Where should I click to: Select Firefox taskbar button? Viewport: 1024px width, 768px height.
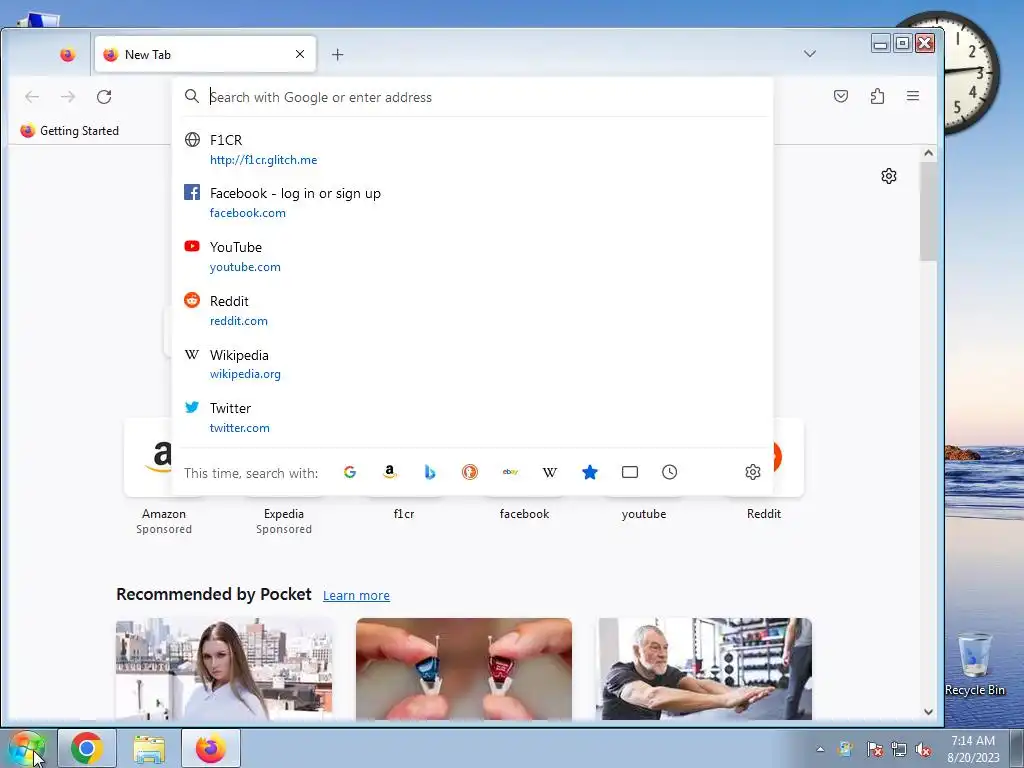pyautogui.click(x=210, y=748)
